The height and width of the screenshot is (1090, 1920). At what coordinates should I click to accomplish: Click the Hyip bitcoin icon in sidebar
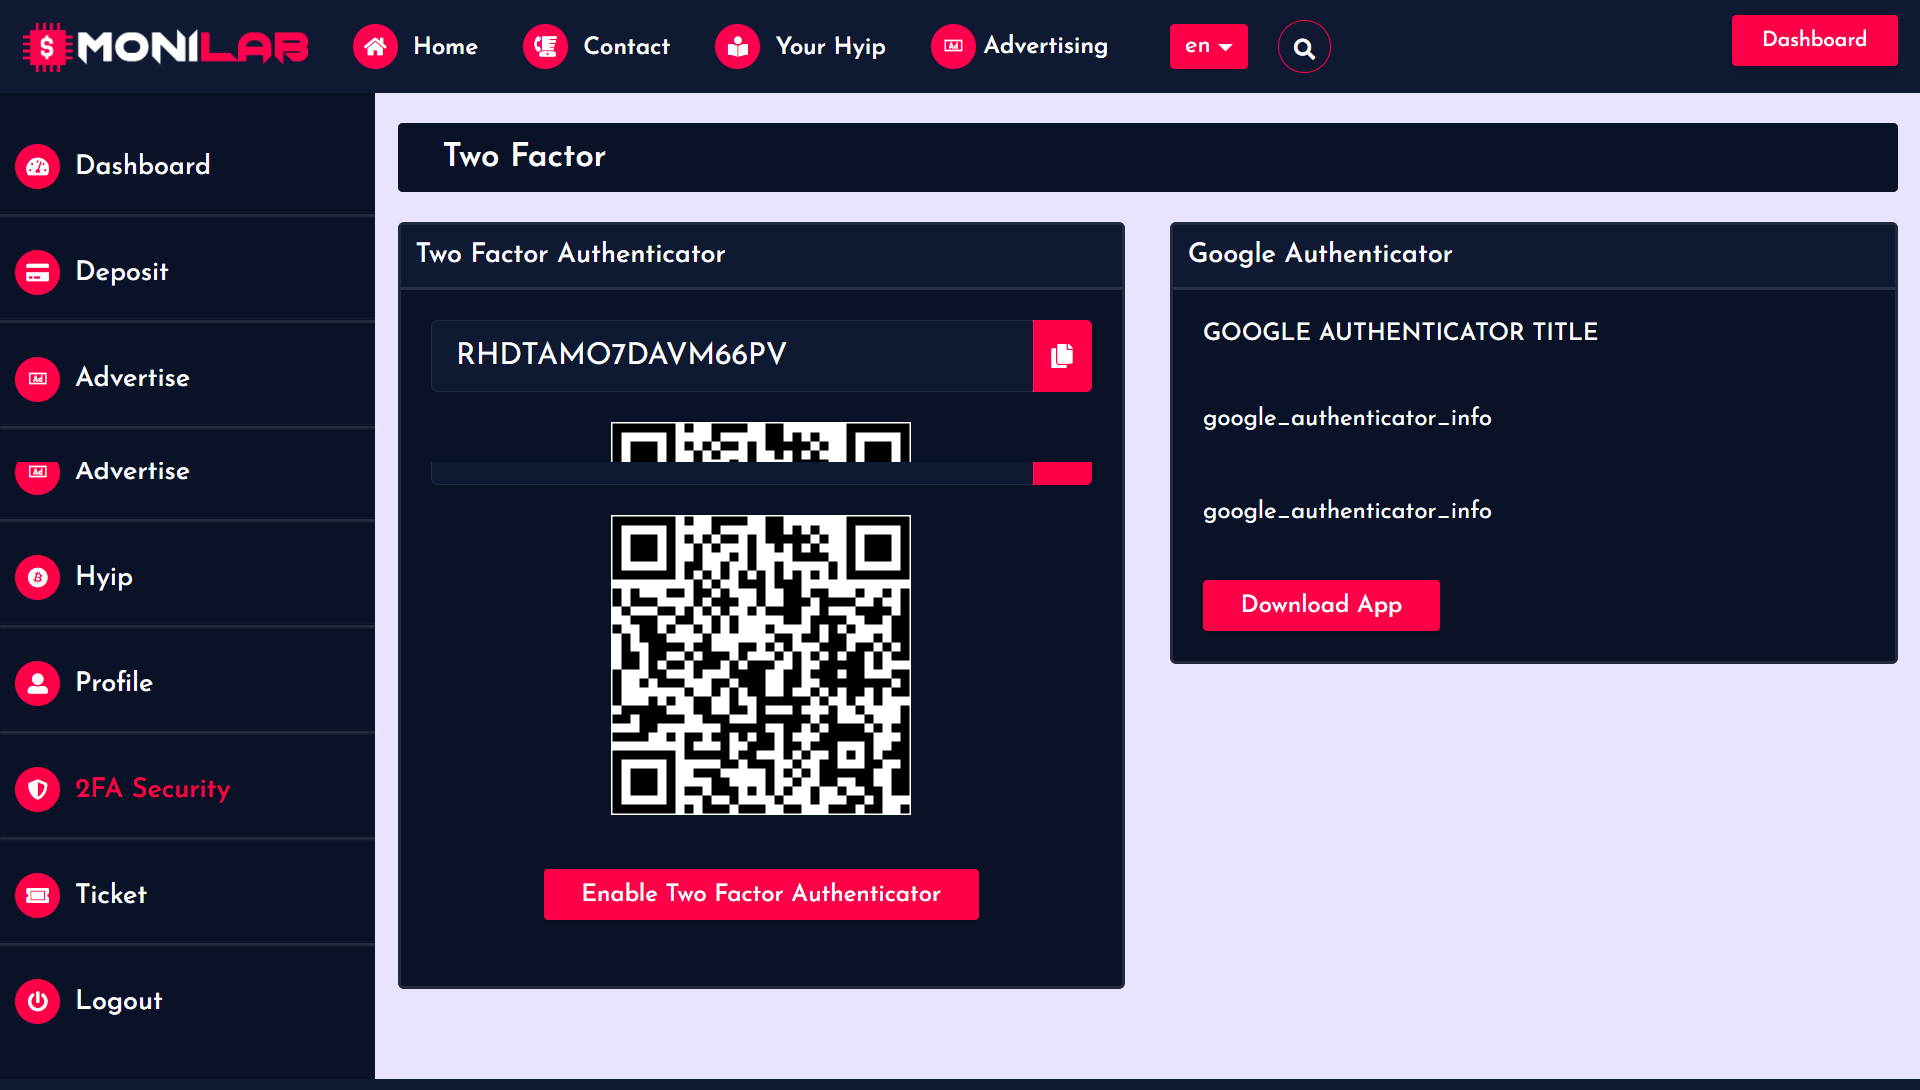(38, 577)
